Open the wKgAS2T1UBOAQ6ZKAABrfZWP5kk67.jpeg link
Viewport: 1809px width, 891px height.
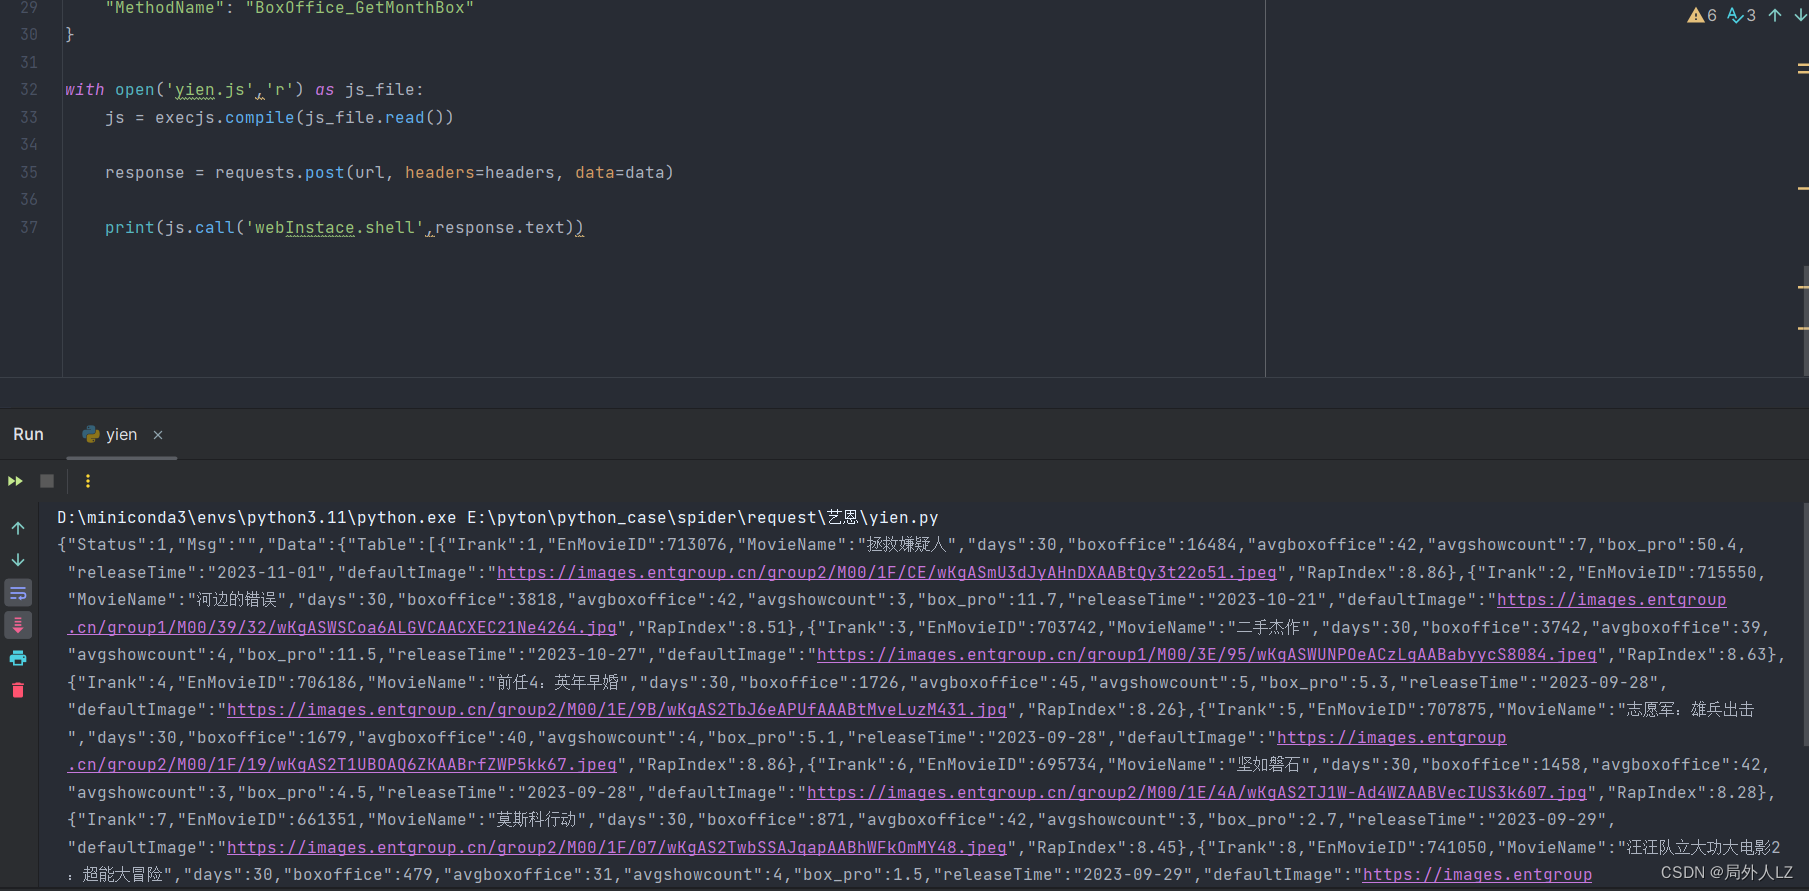coord(342,765)
